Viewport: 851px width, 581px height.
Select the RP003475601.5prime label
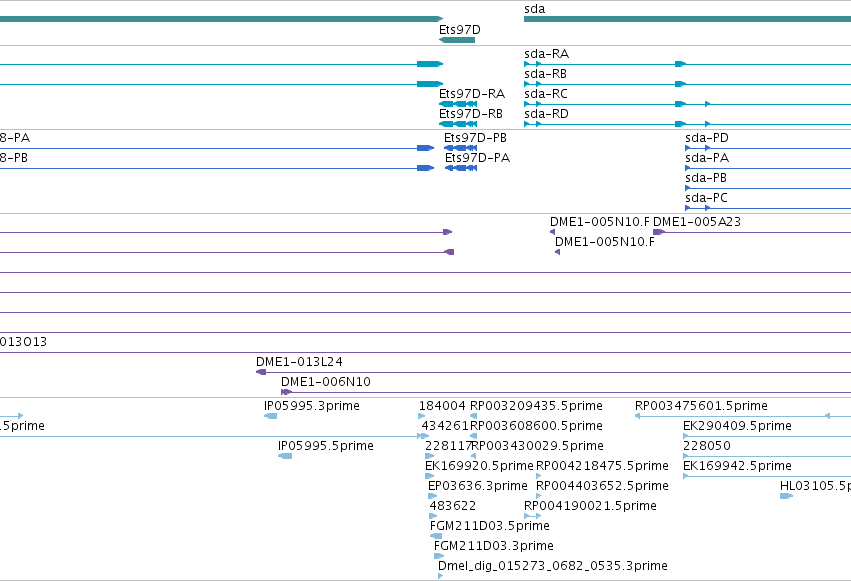coord(701,406)
